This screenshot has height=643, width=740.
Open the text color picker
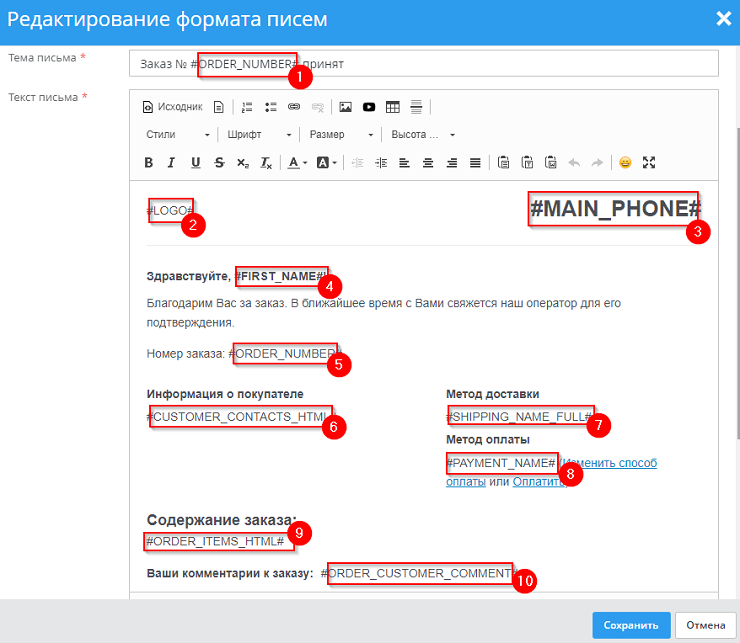(x=297, y=162)
